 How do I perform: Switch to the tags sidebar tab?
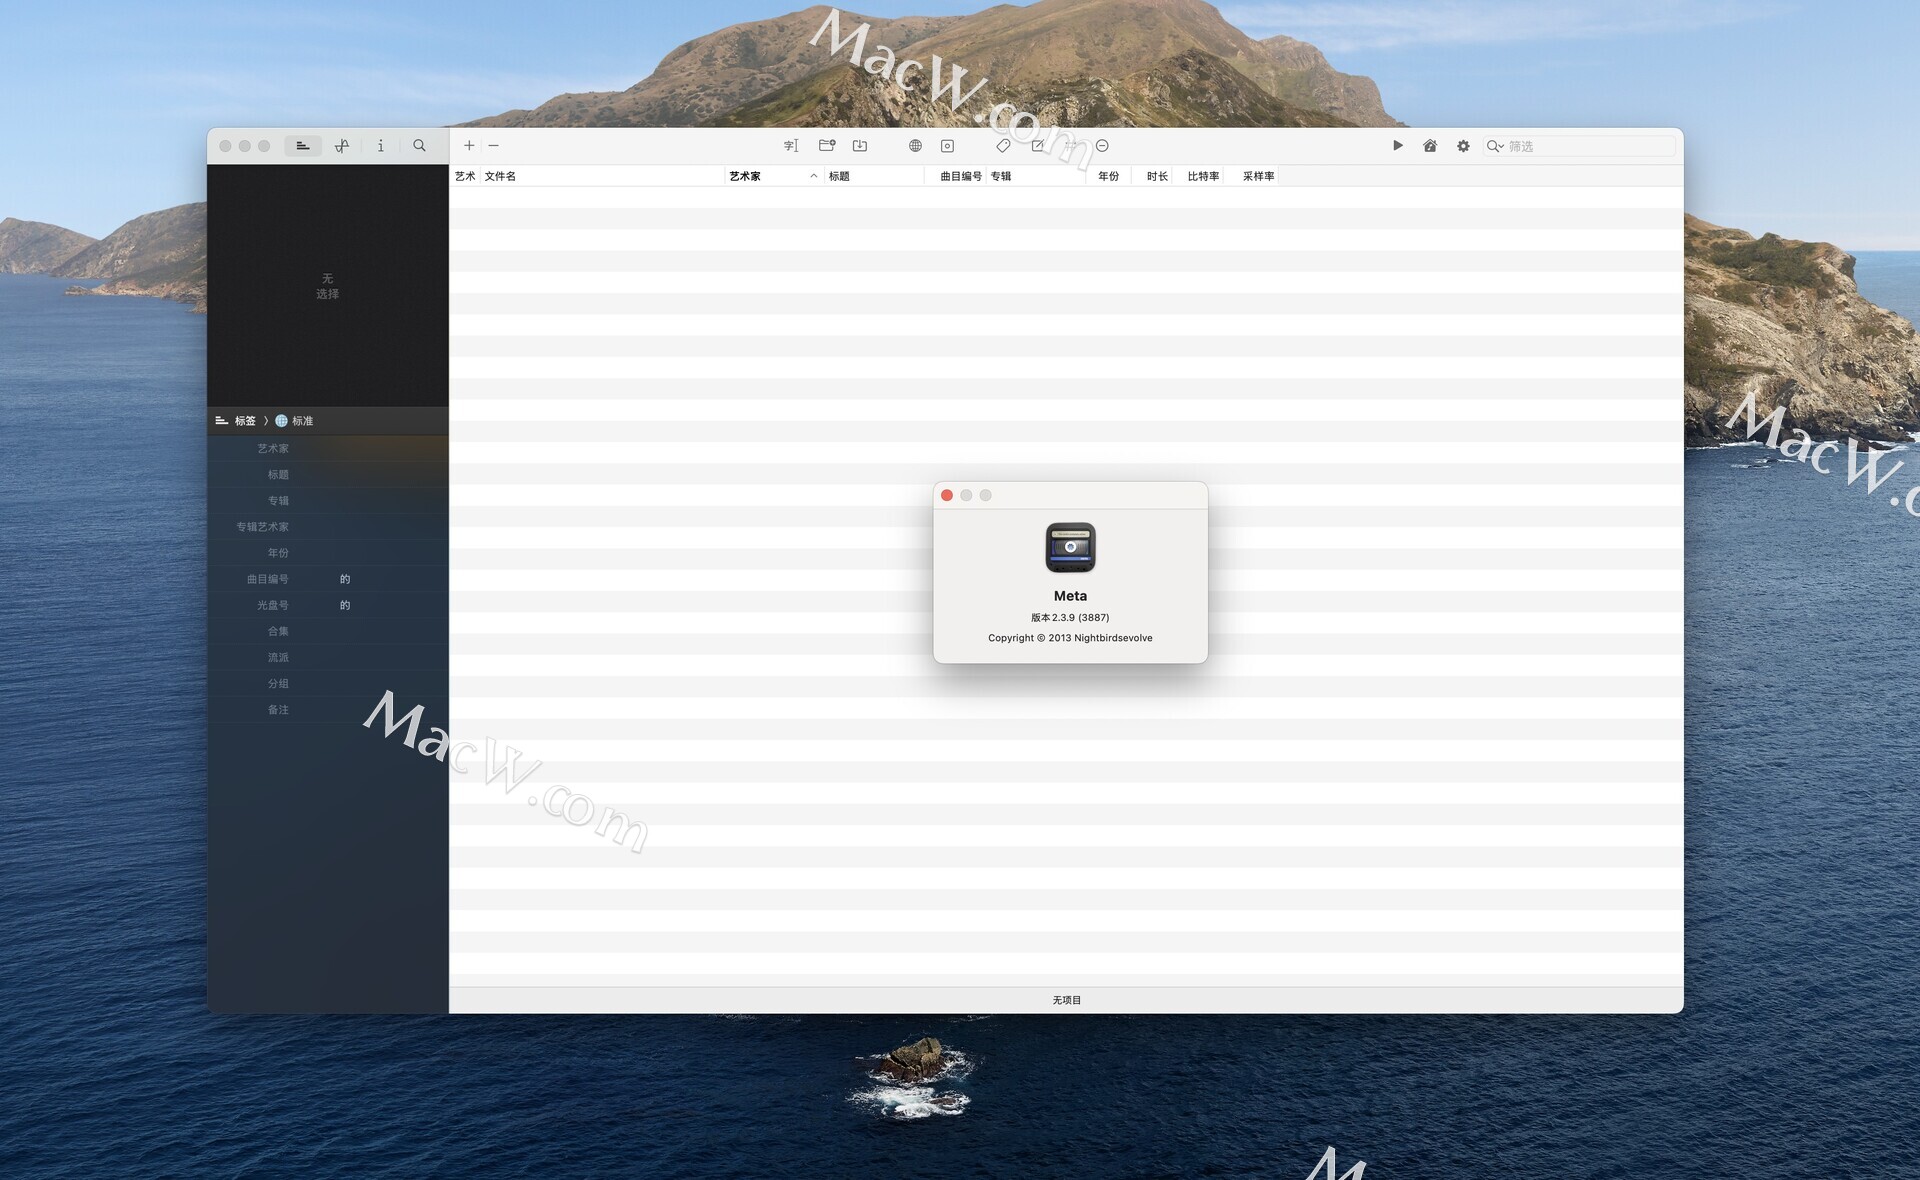(302, 146)
